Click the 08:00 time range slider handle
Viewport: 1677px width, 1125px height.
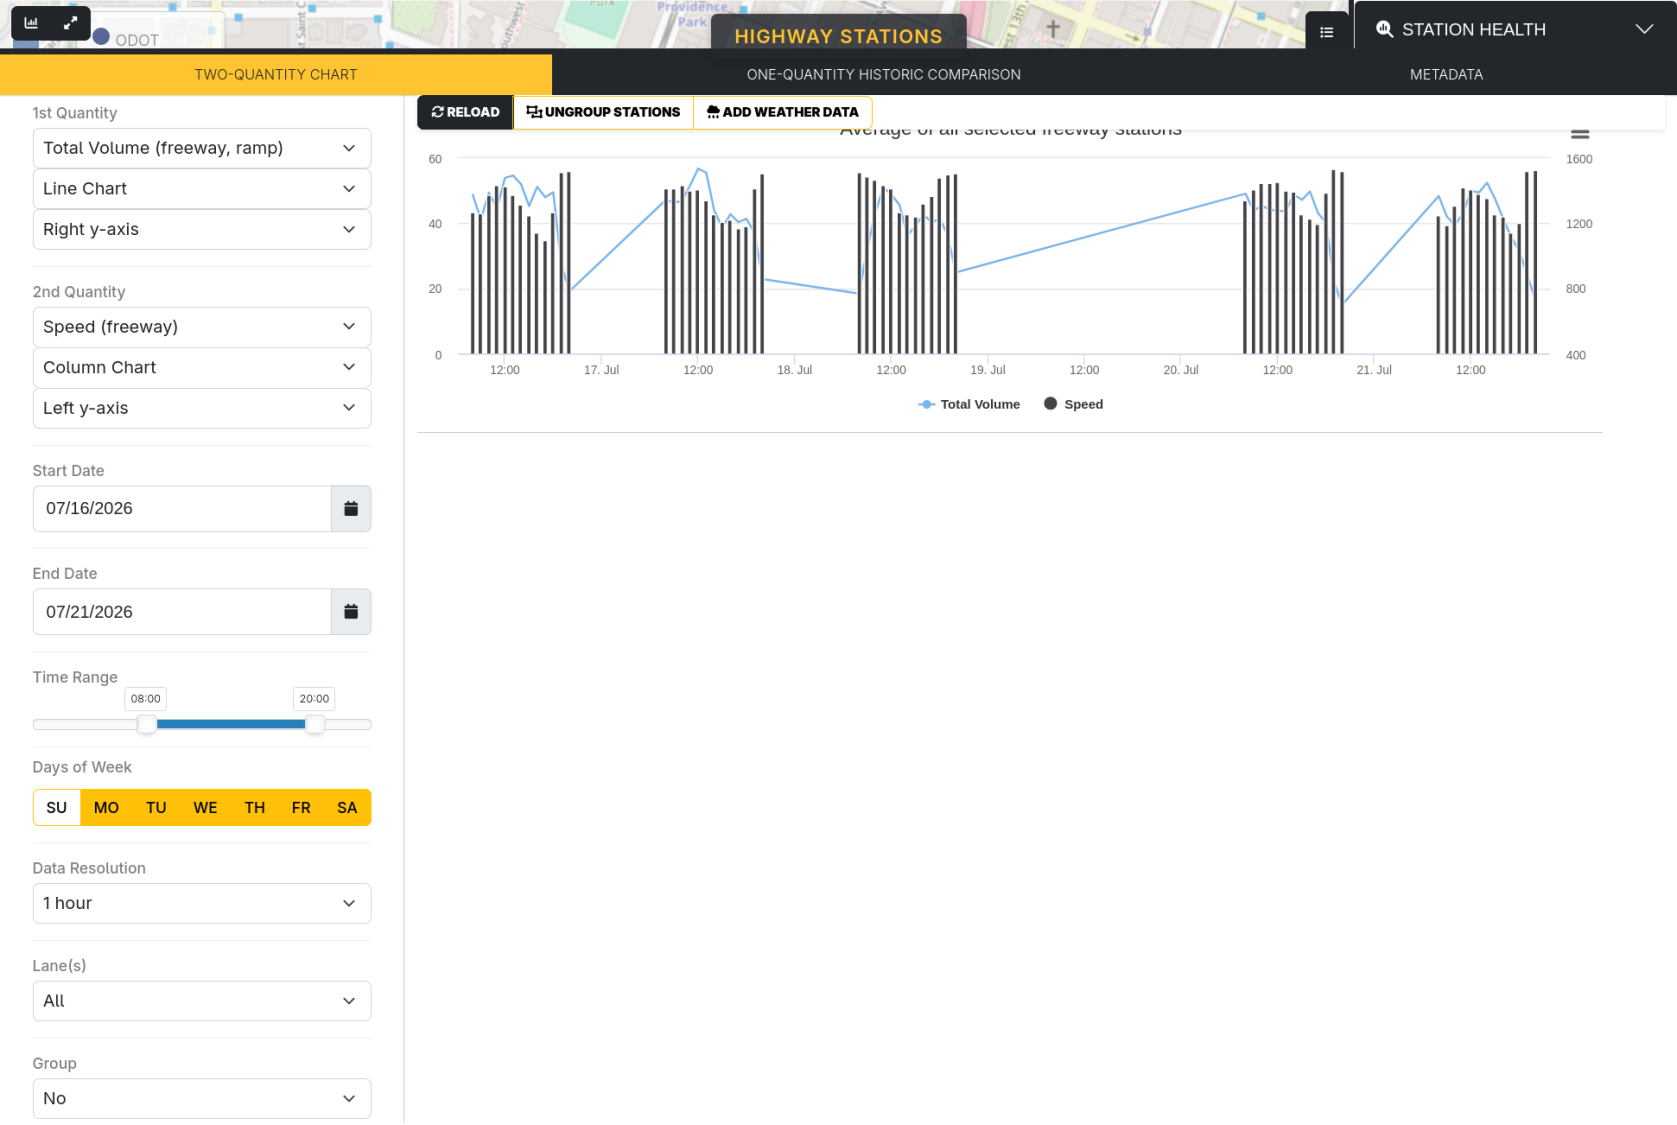[147, 725]
